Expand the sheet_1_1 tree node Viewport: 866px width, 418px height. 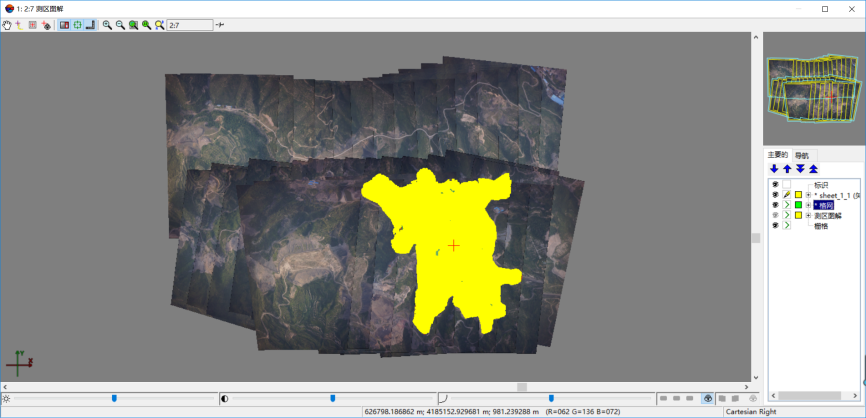808,195
